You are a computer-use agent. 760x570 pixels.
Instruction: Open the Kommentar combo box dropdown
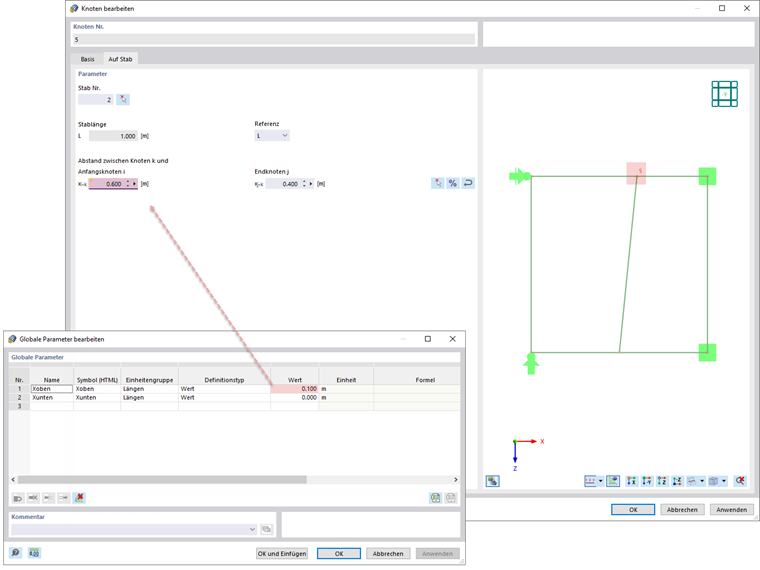[x=252, y=529]
